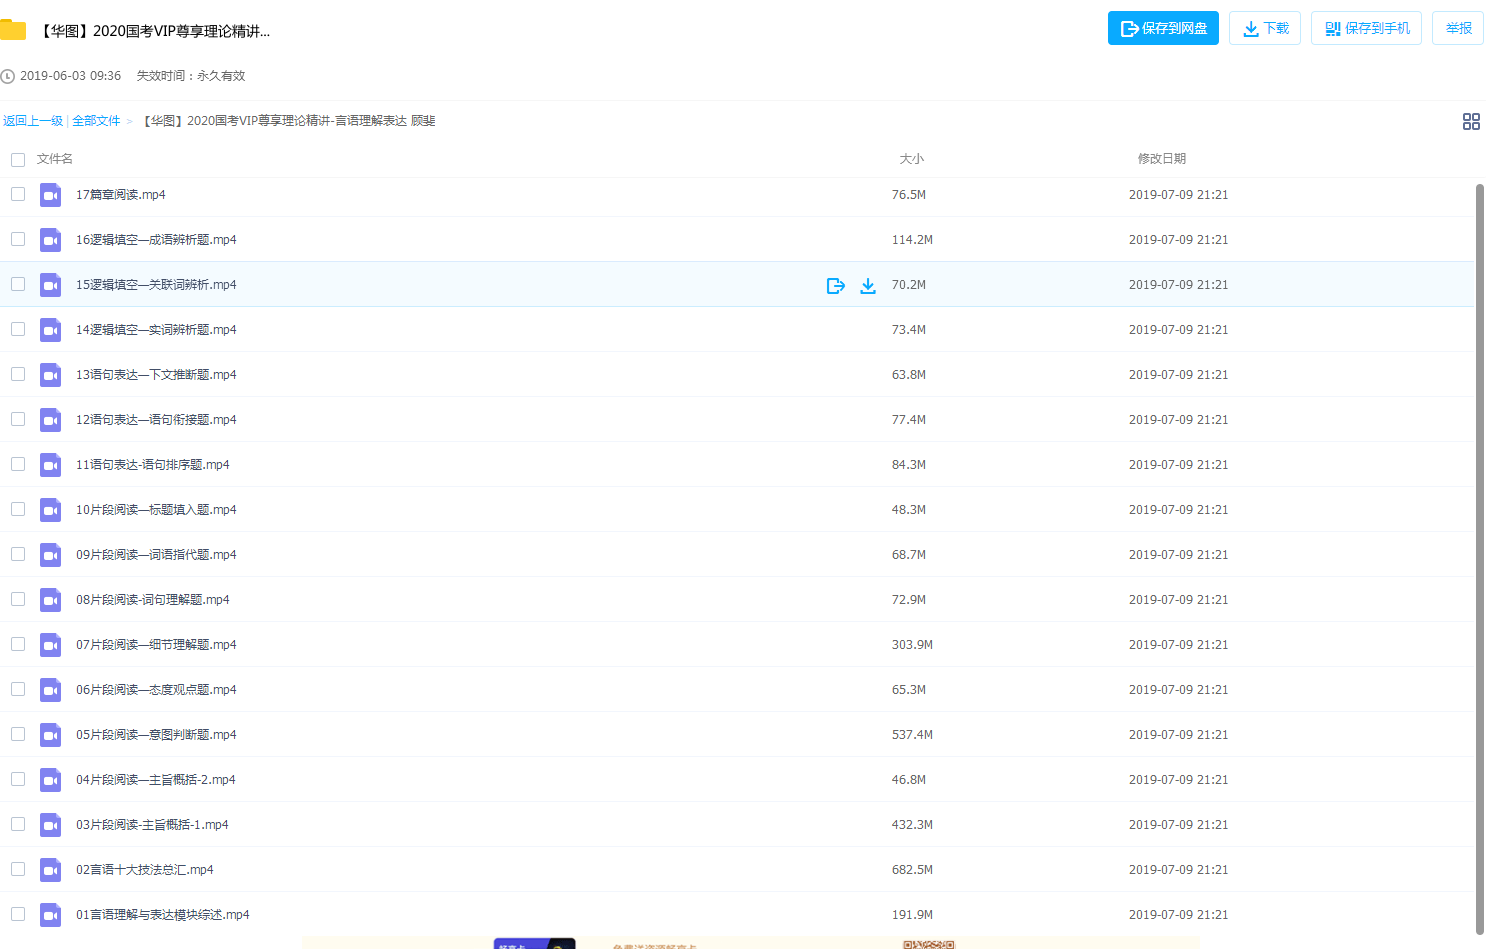
Task: Click the video icon for 01言语理解与表达模块综述.mp4
Action: tap(51, 915)
